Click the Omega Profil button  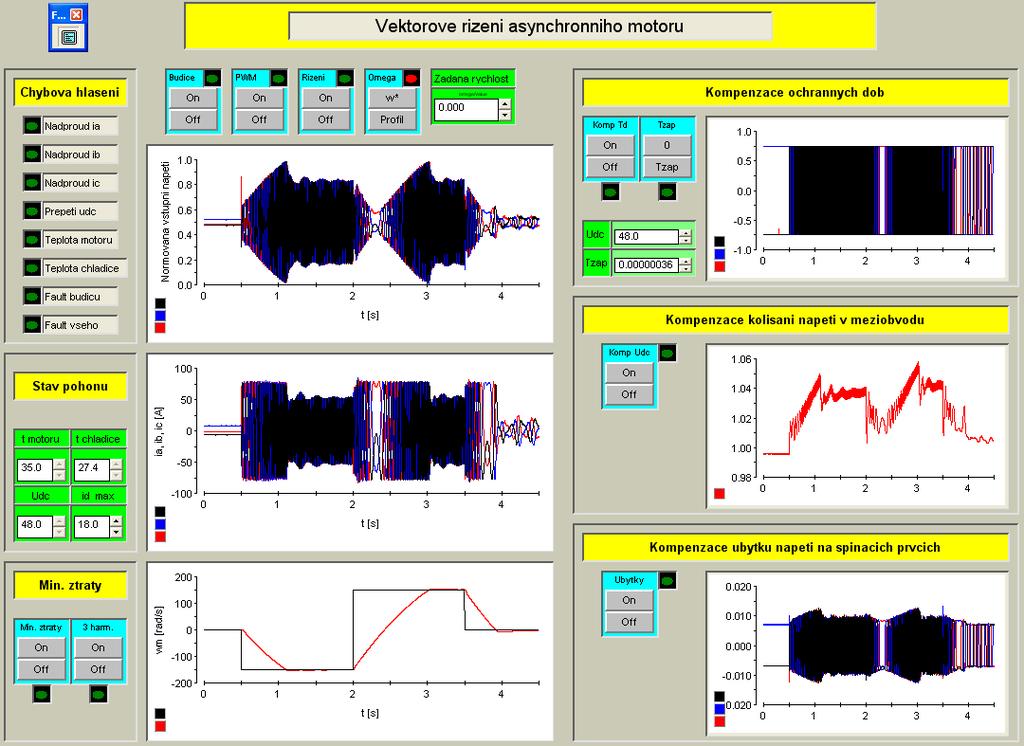[x=392, y=120]
